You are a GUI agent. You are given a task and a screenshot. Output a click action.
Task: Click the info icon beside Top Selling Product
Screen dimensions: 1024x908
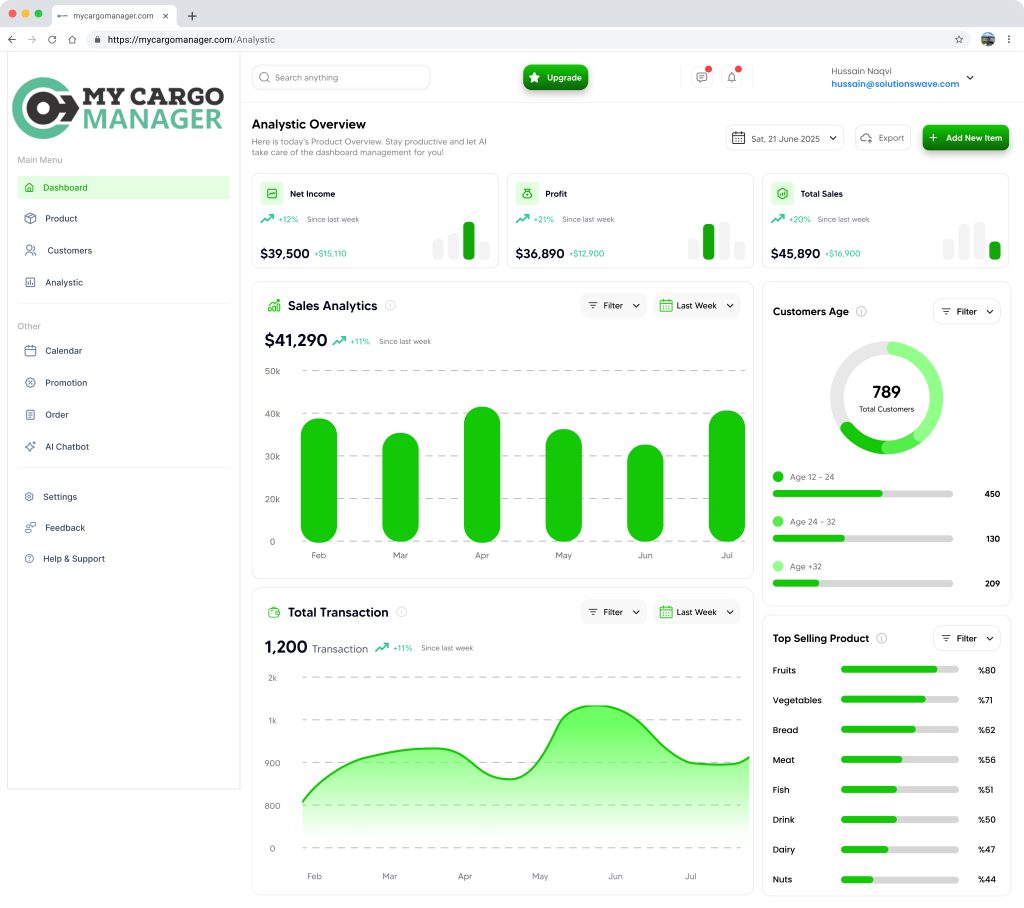coord(881,638)
